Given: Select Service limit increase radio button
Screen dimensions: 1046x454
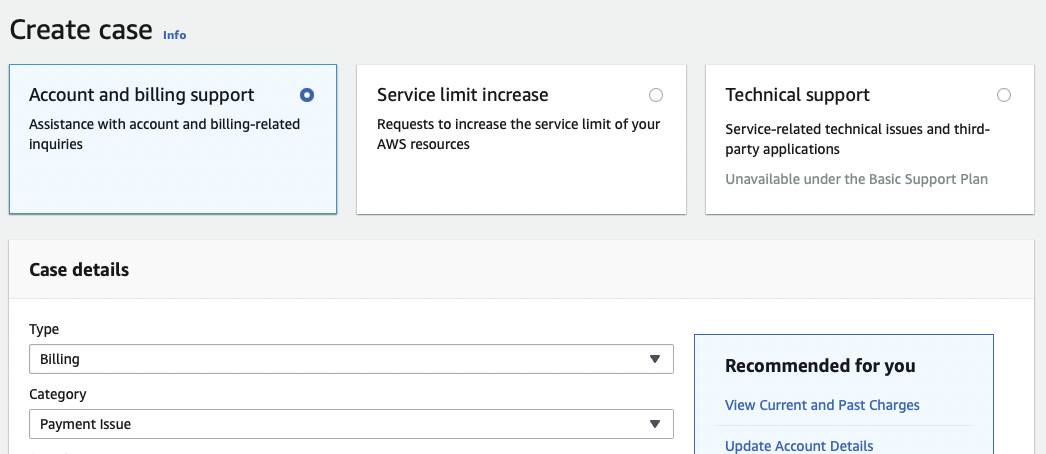Looking at the screenshot, I should 656,95.
